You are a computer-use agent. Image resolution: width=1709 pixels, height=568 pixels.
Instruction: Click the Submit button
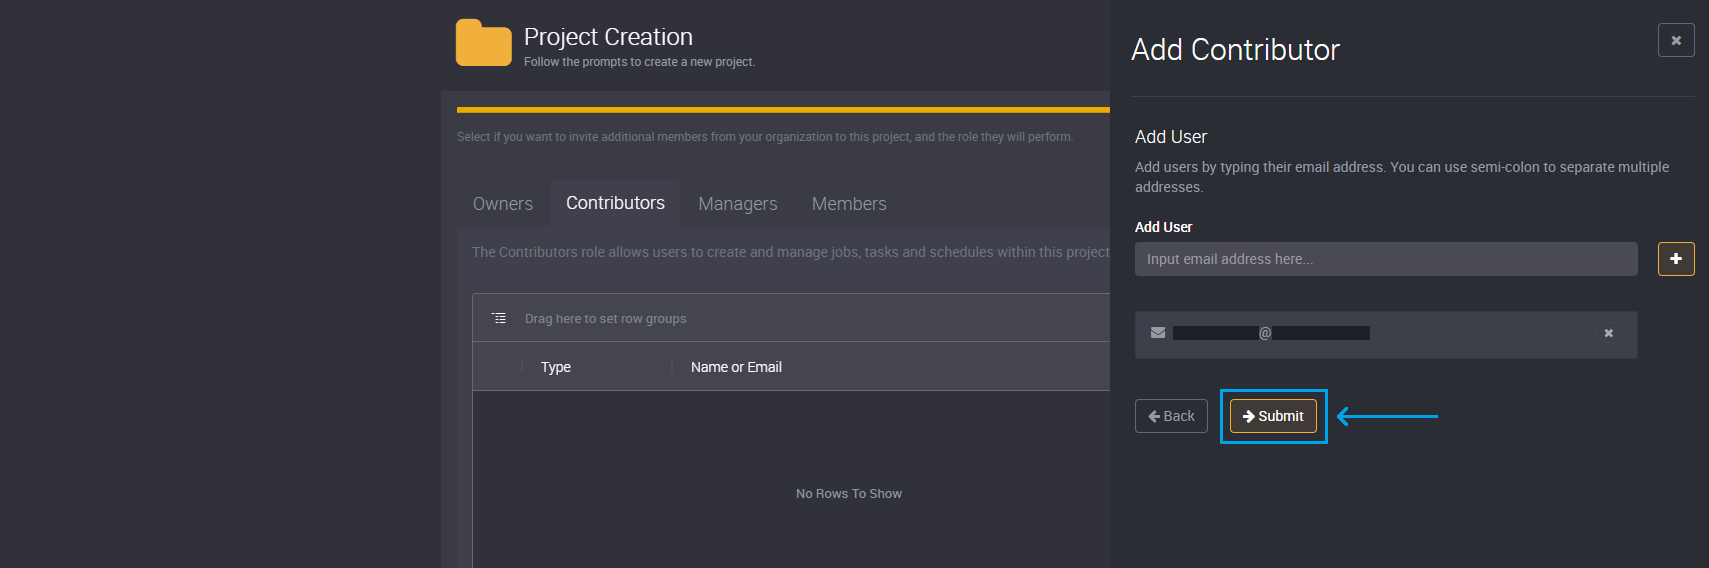point(1273,416)
